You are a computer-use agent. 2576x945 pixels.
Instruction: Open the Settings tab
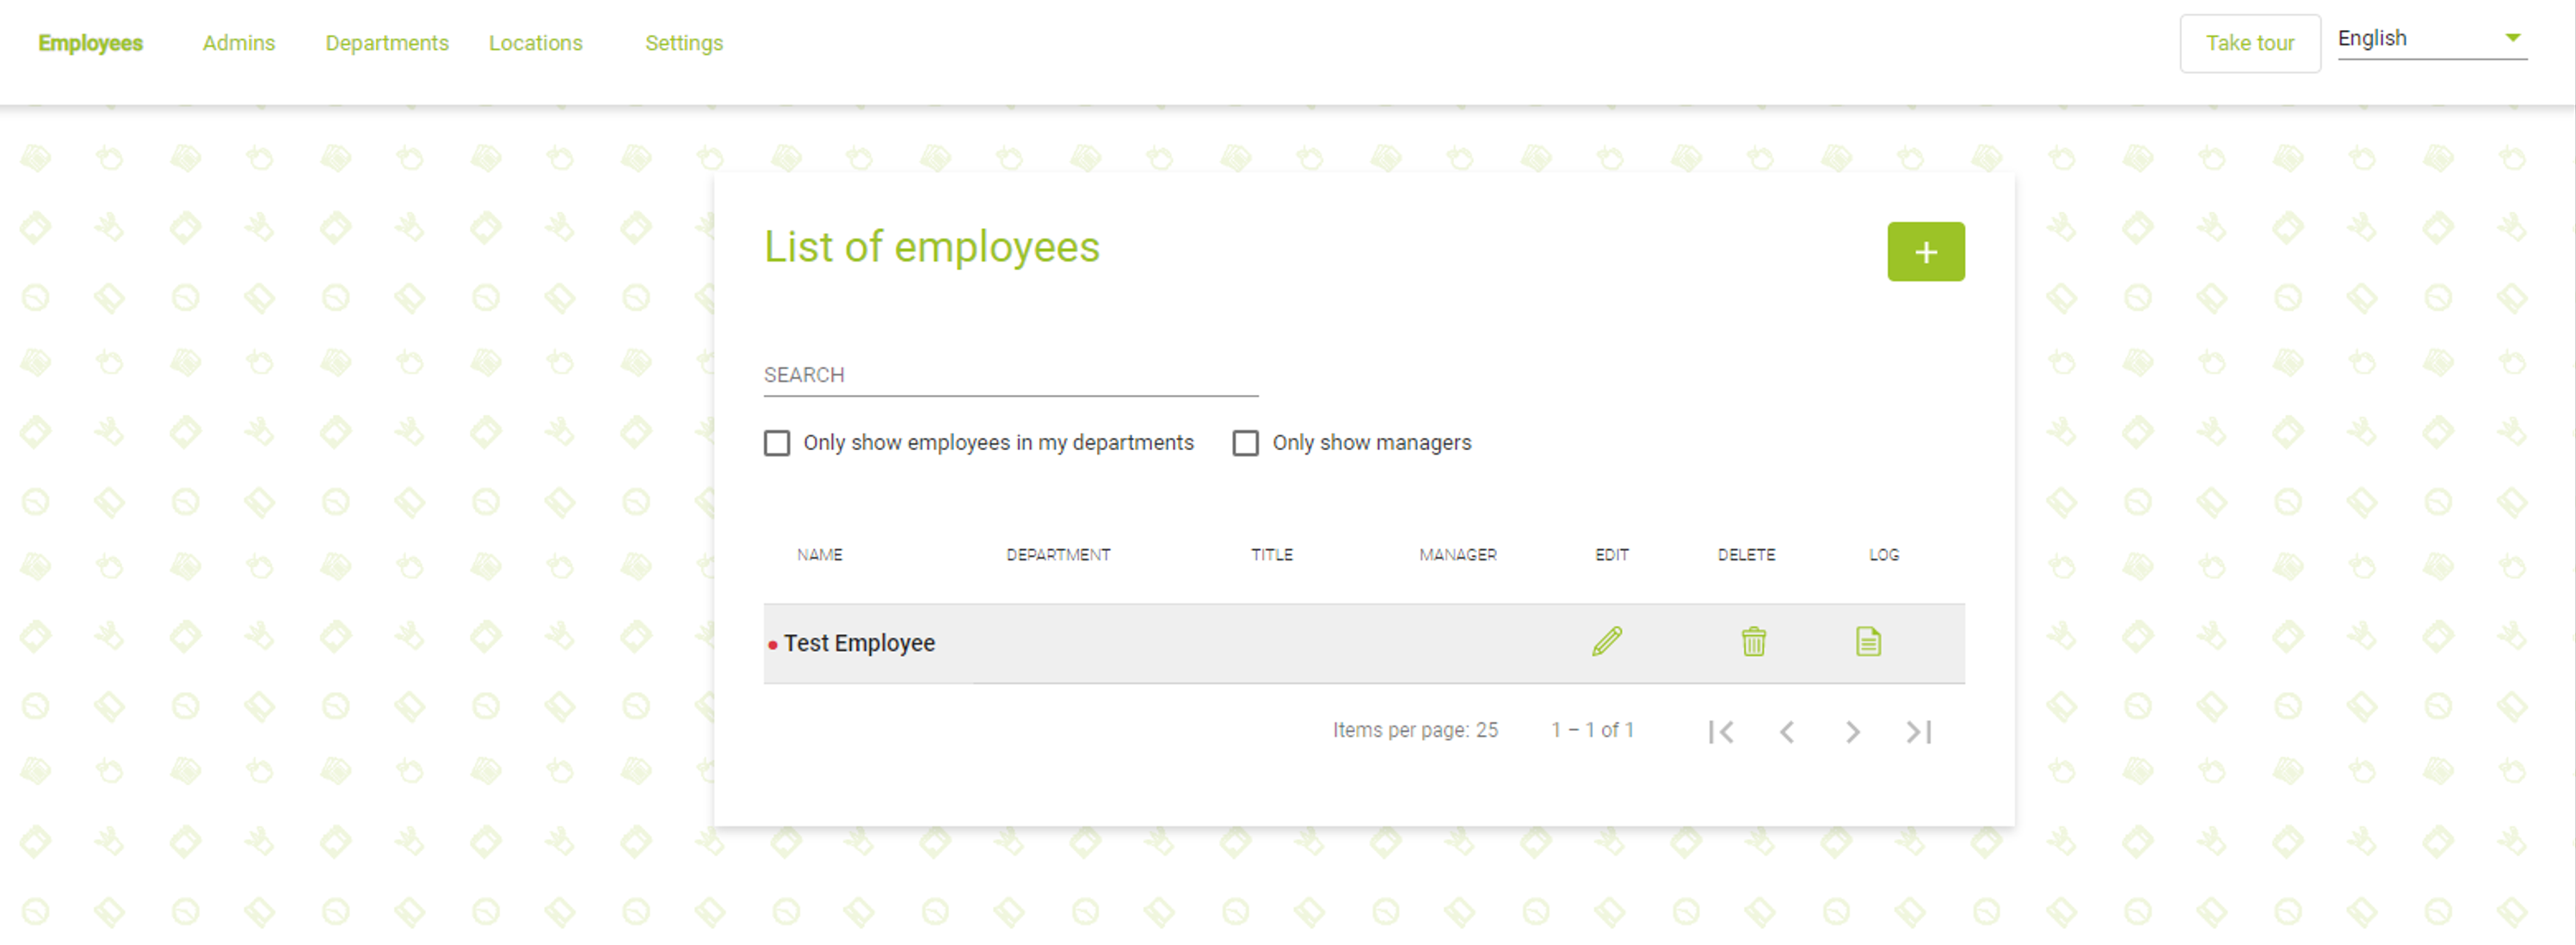pos(683,43)
